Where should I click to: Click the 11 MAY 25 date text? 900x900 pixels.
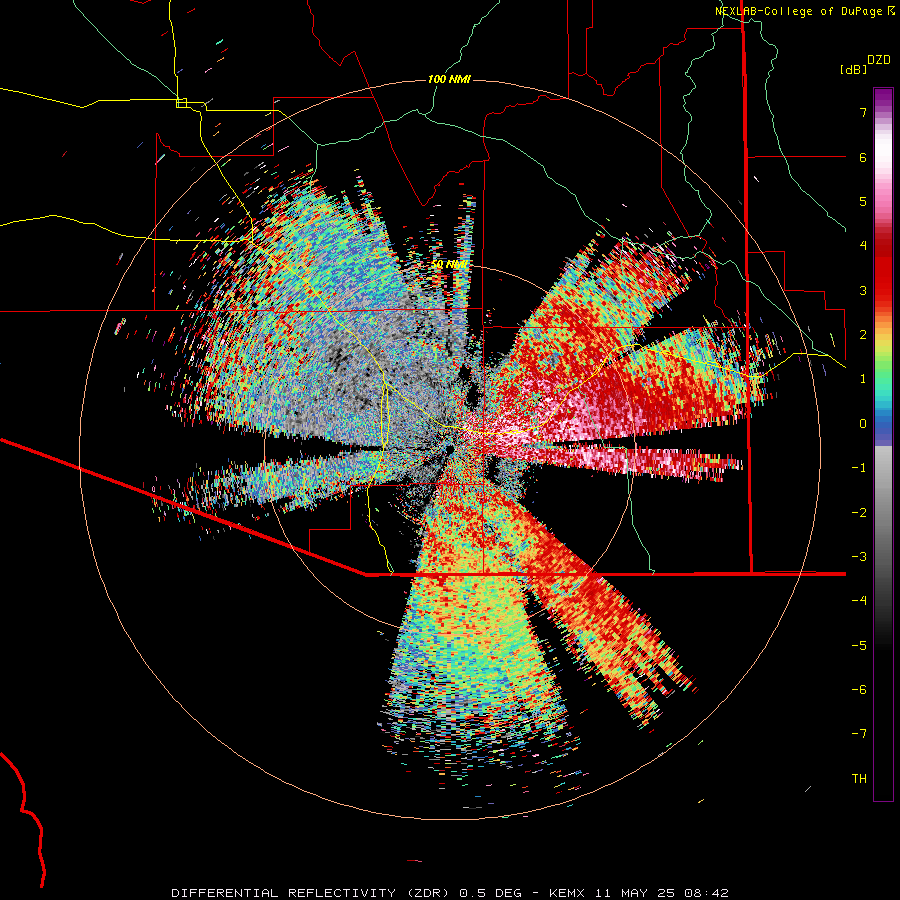coord(634,893)
